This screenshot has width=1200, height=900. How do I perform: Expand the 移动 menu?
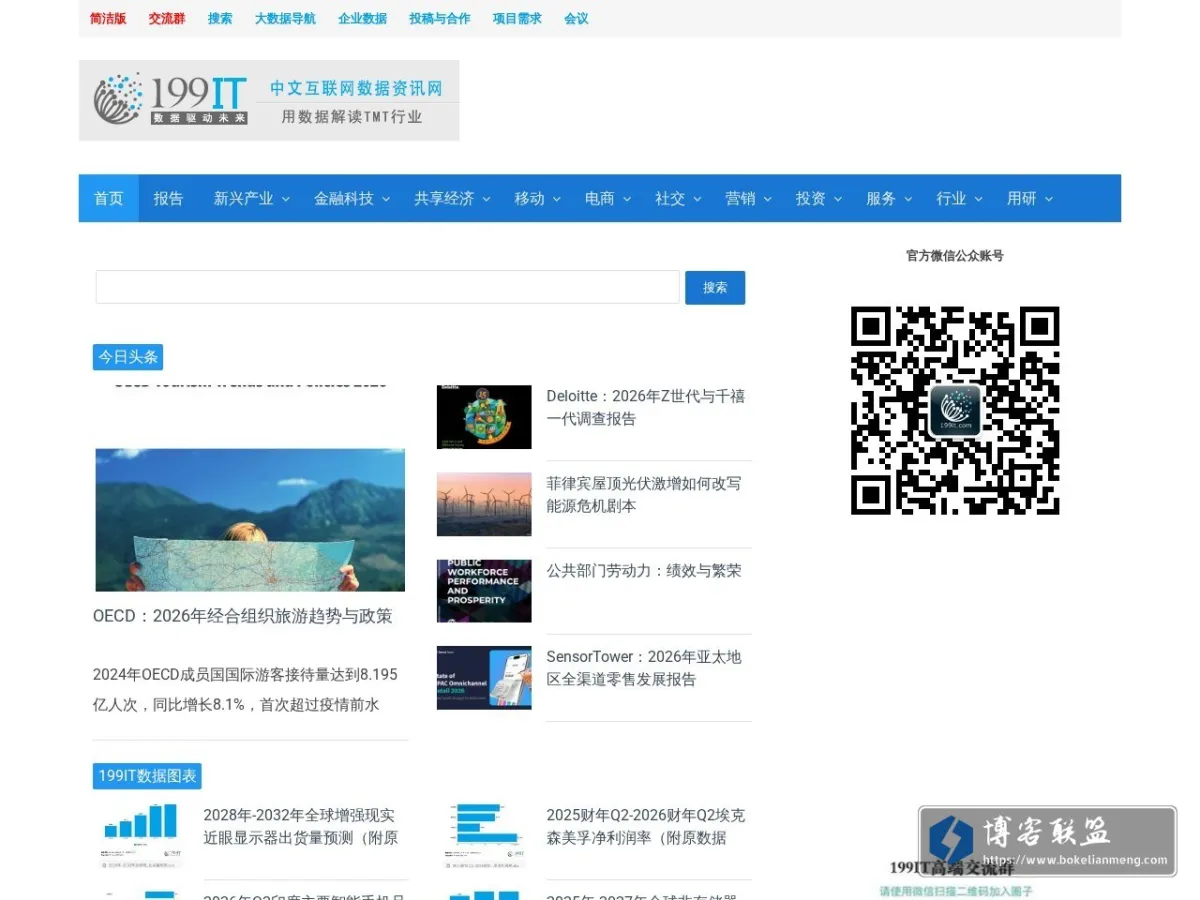pos(537,198)
